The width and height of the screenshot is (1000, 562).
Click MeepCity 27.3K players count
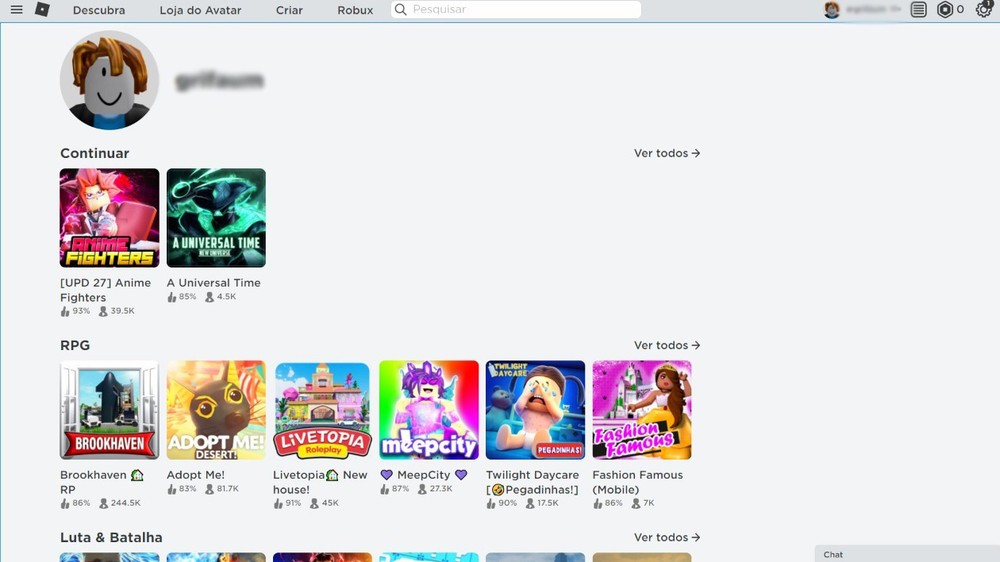coord(435,489)
